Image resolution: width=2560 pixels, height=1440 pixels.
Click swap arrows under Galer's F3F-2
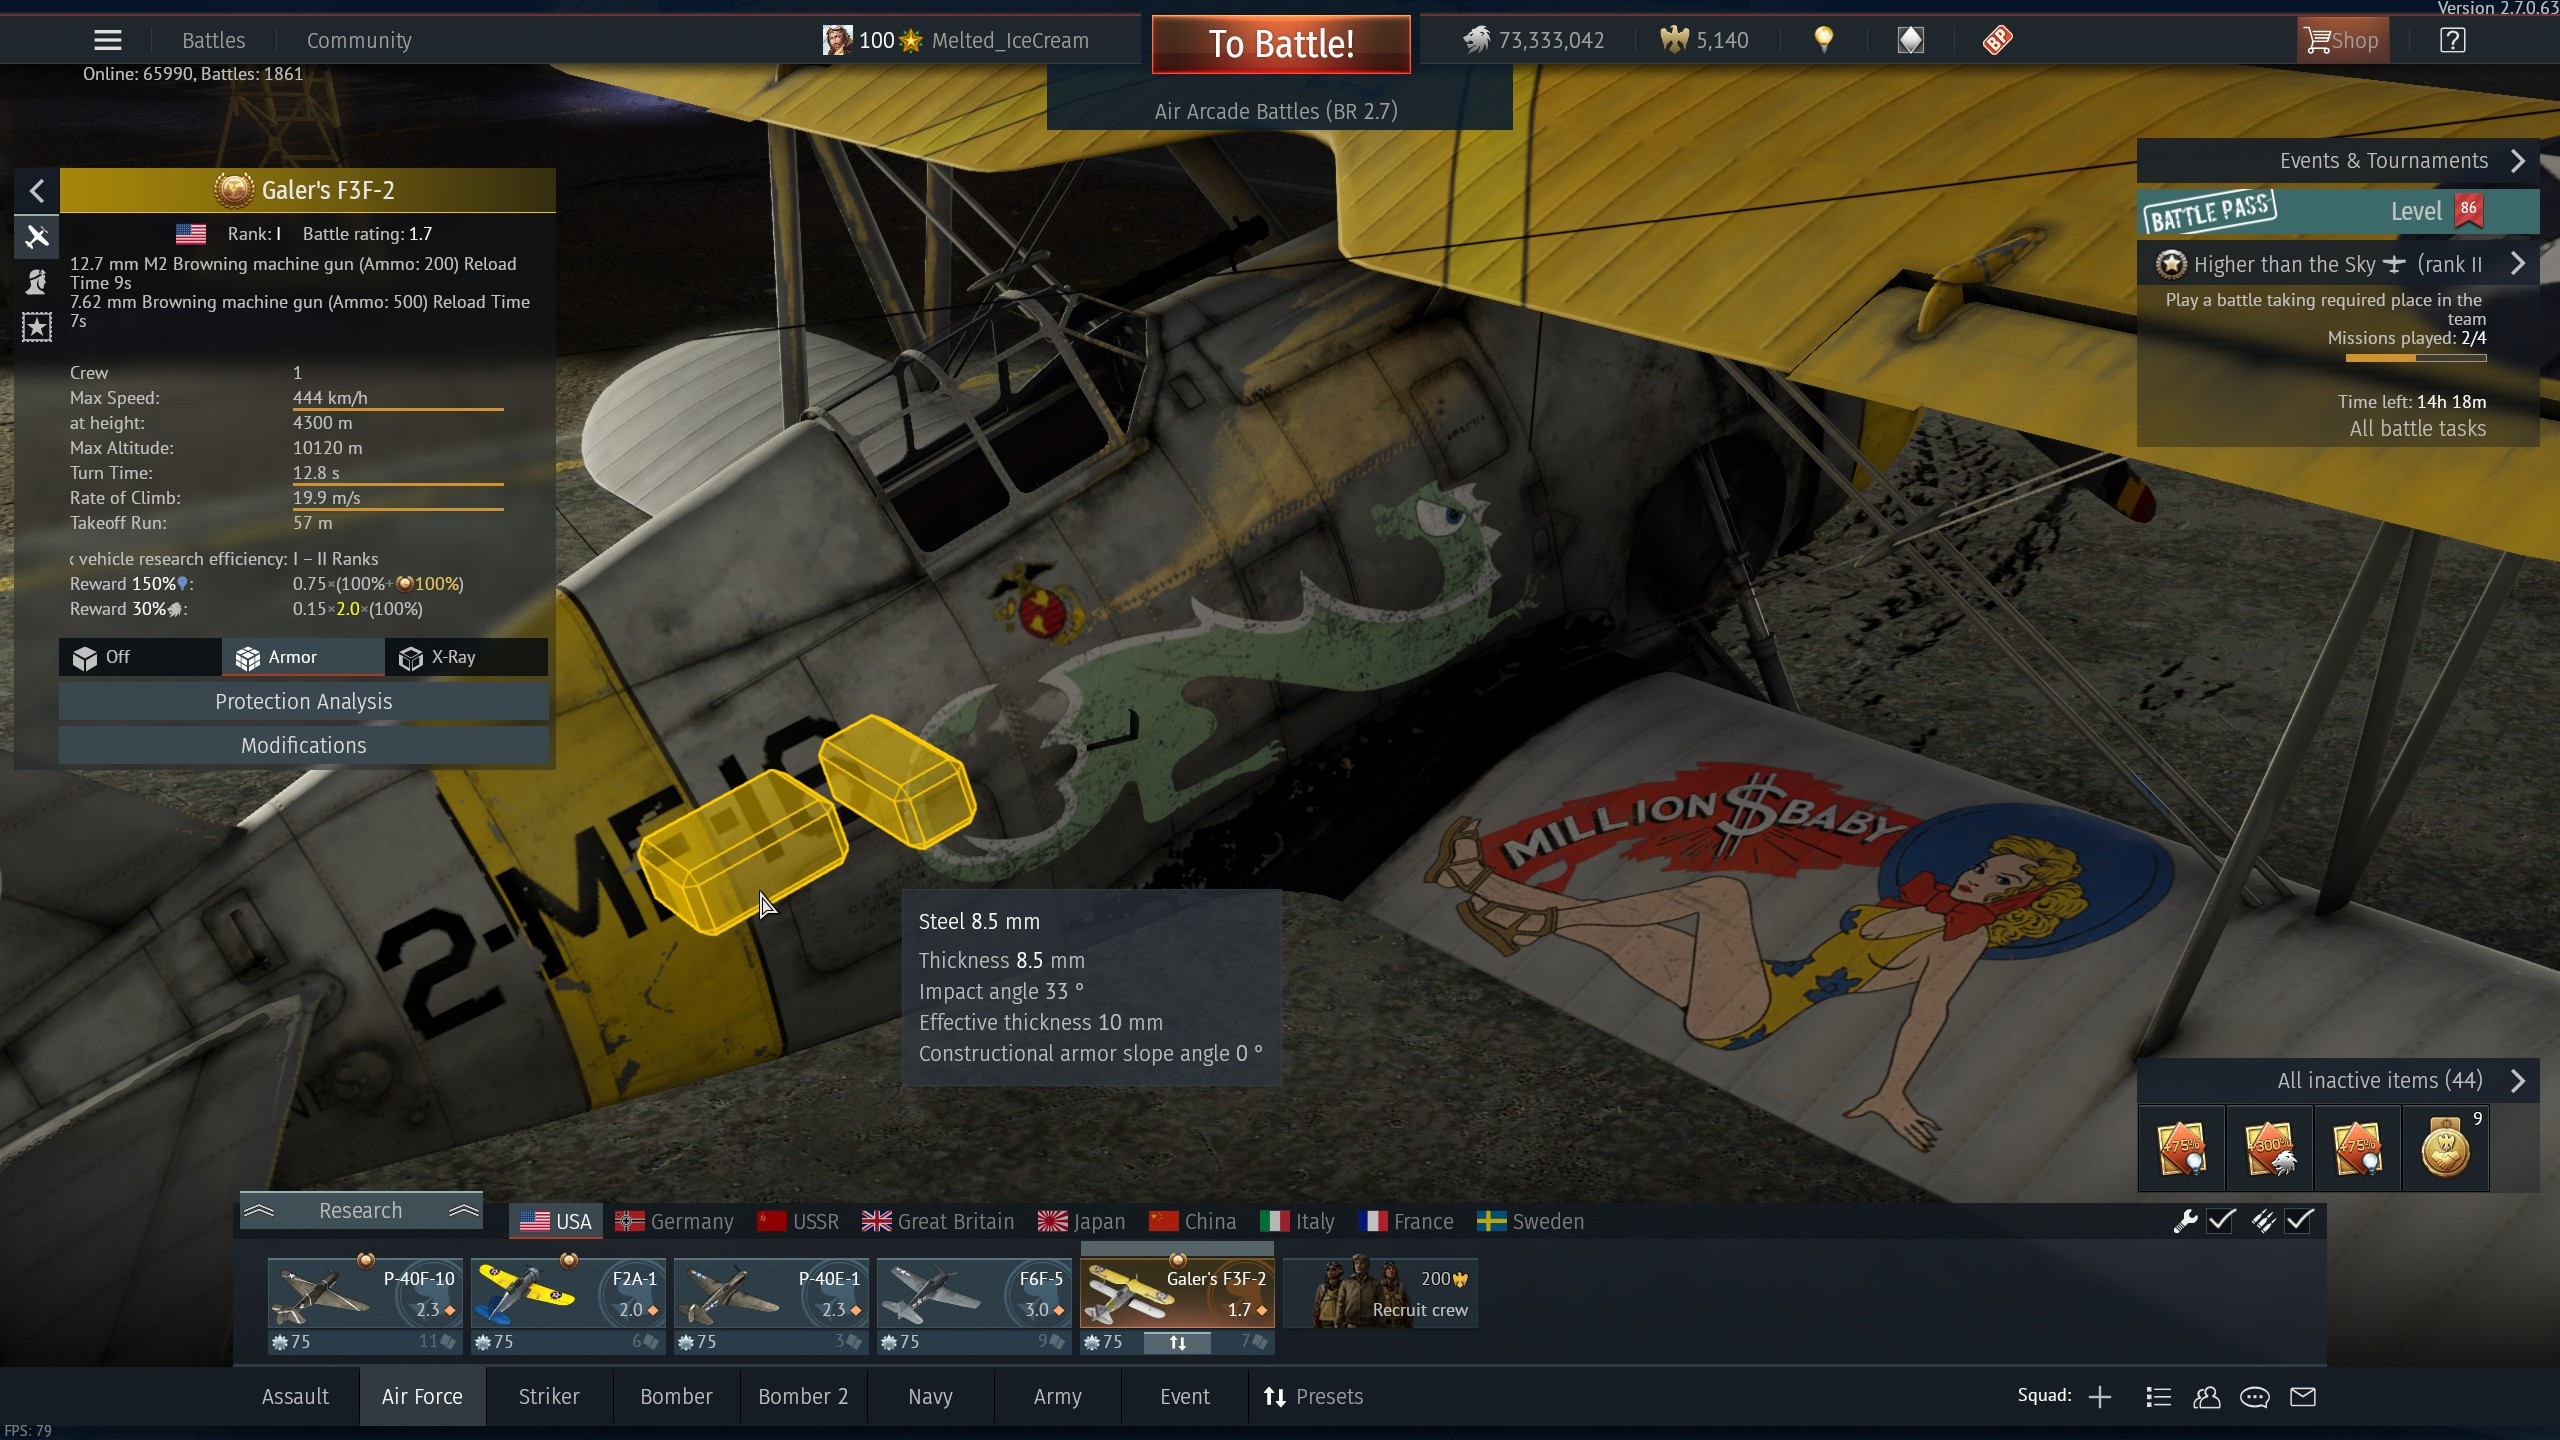1177,1343
